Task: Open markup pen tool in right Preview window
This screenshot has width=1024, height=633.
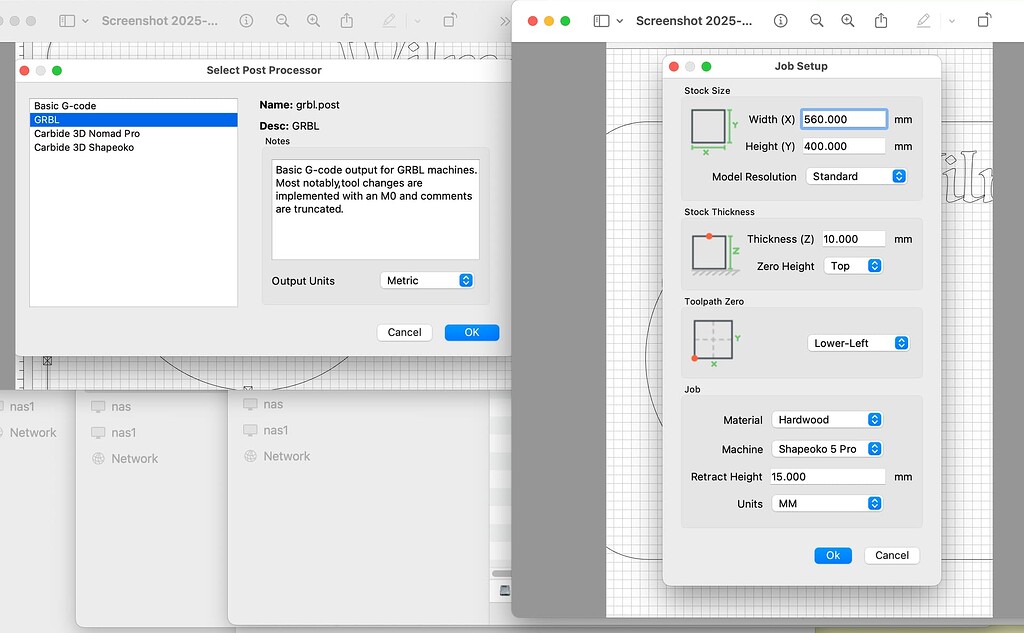Action: point(923,21)
